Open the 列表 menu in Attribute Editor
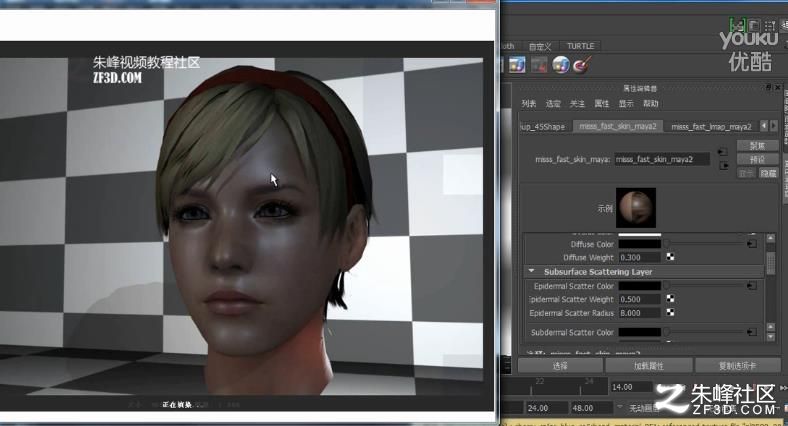 pyautogui.click(x=528, y=103)
